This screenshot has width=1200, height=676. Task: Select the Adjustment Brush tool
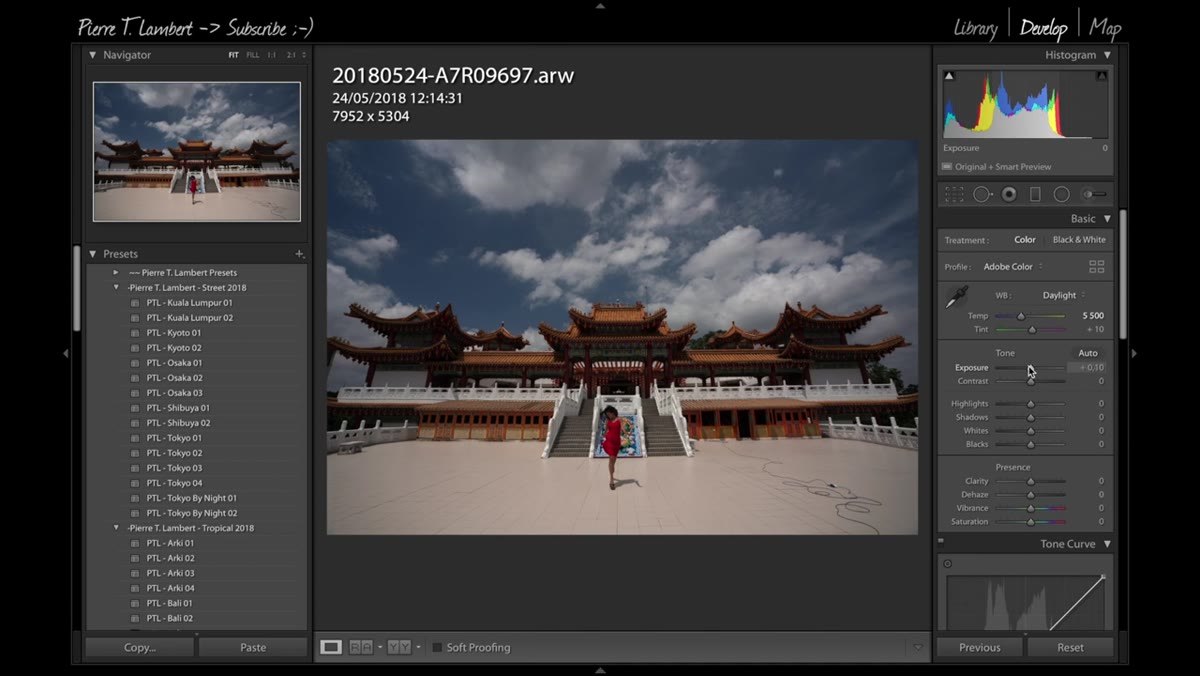coord(1095,194)
